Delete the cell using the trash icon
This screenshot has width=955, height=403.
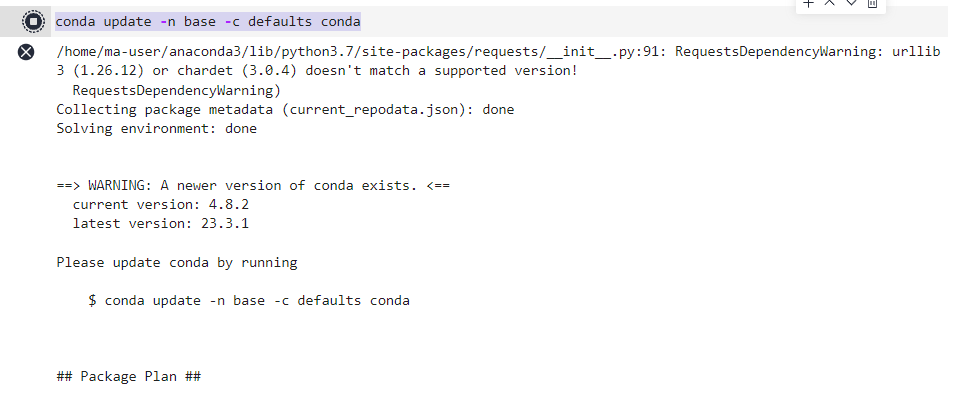(872, 4)
